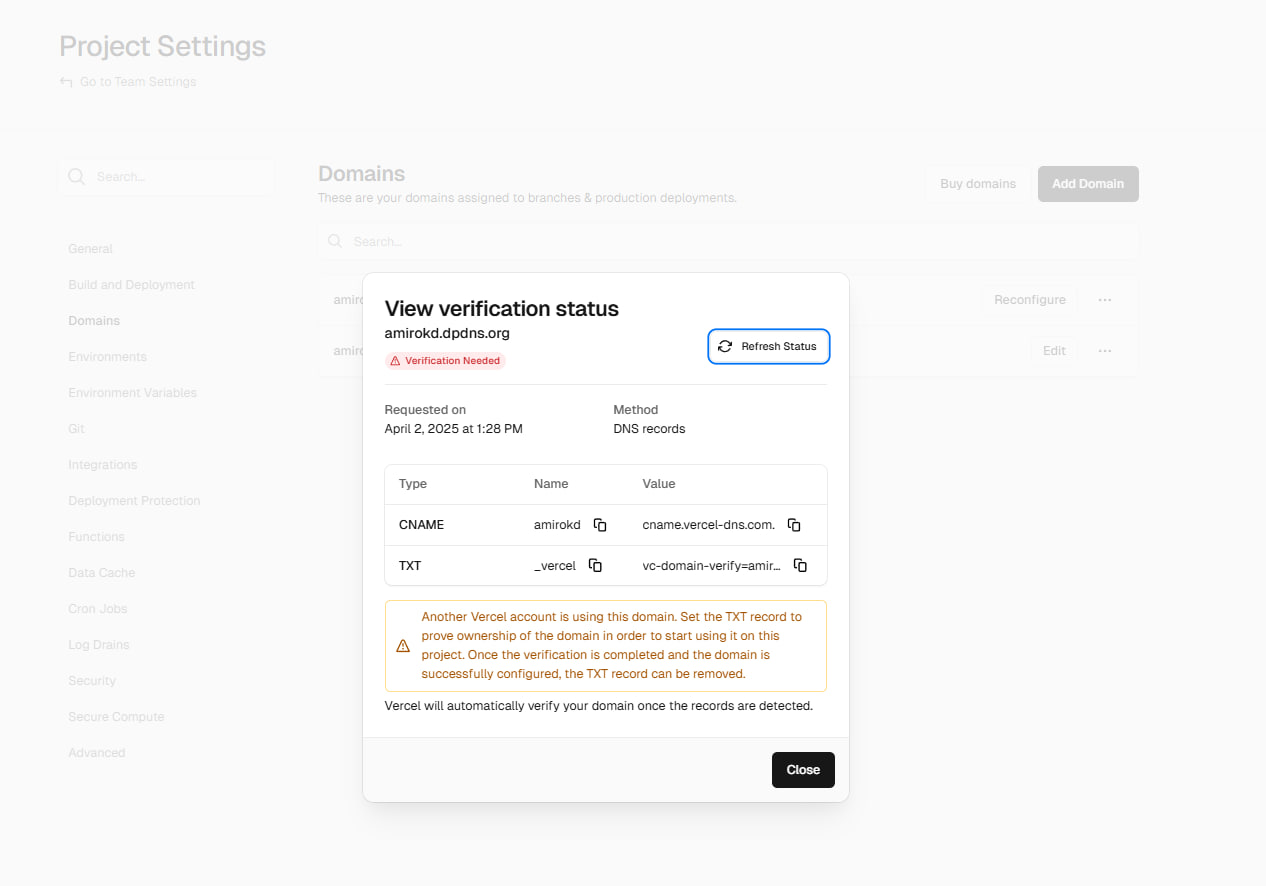1266x886 pixels.
Task: Click the Verification Needed status badge
Action: (445, 361)
